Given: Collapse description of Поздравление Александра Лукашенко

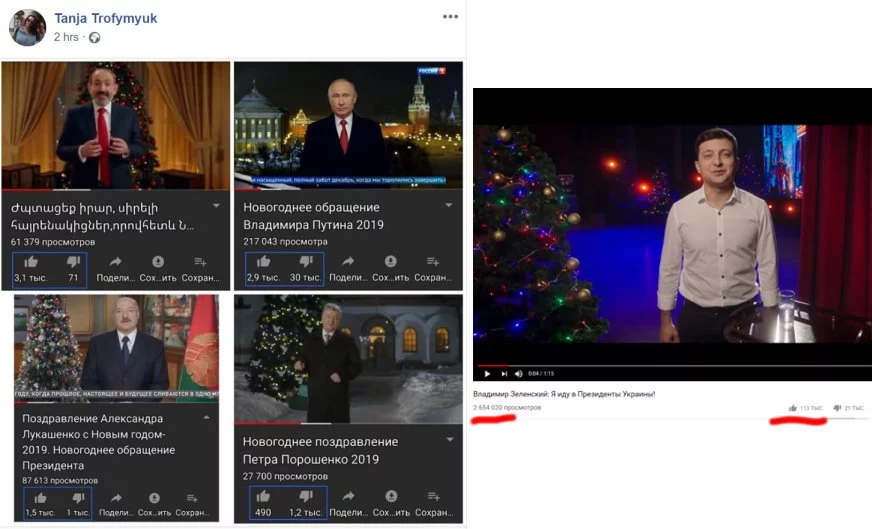Looking at the screenshot, I should (206, 417).
